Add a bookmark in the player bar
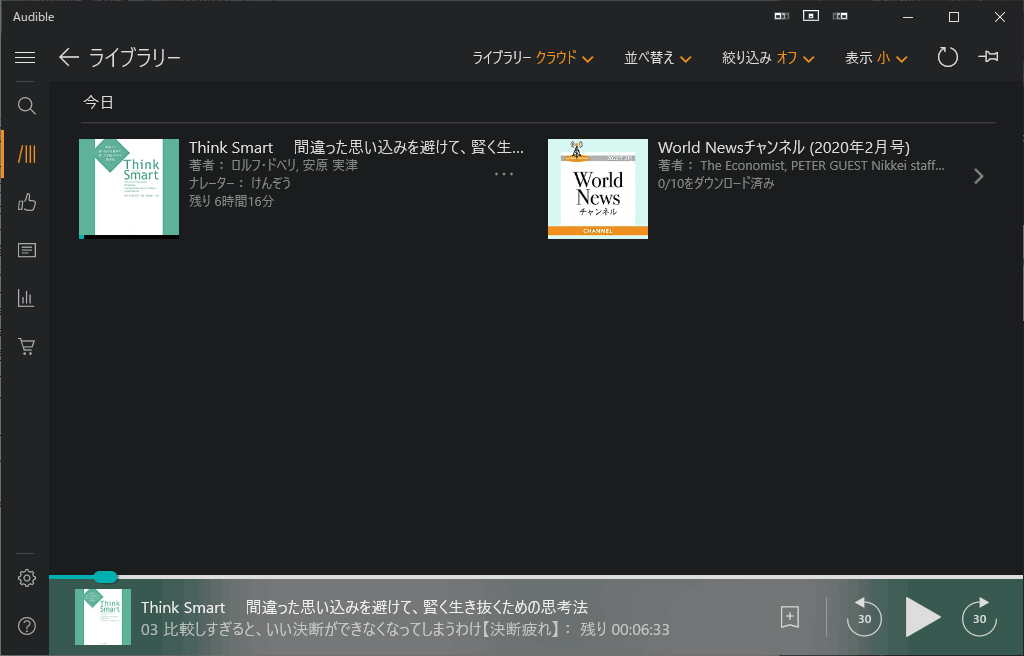Viewport: 1024px width, 656px height. (790, 617)
